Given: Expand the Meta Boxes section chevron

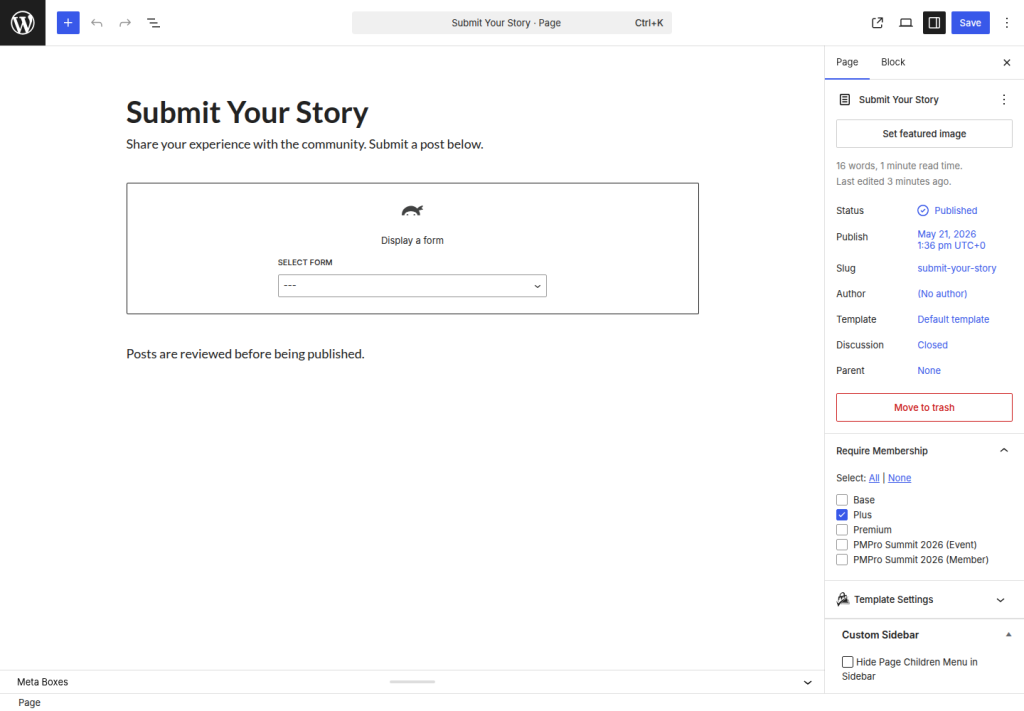Looking at the screenshot, I should tap(807, 682).
